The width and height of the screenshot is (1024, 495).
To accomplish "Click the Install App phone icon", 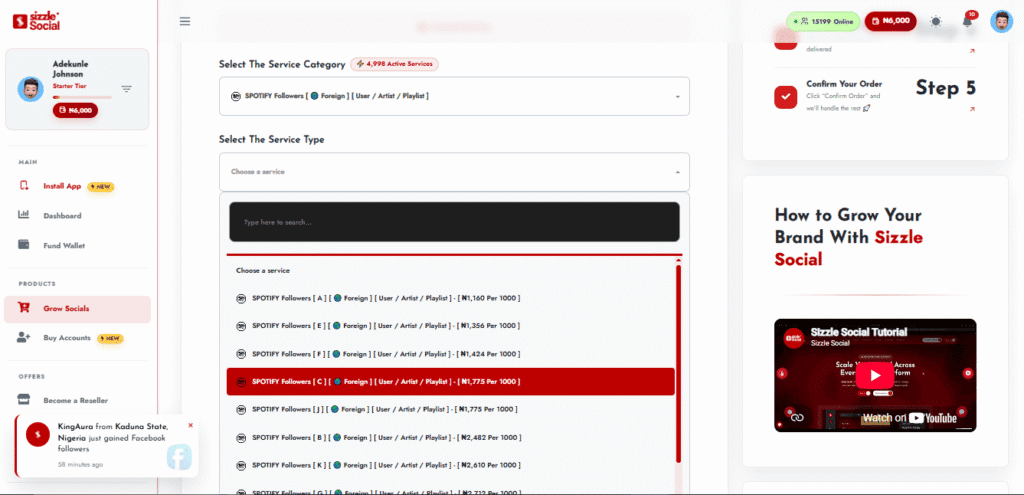I will (24, 185).
